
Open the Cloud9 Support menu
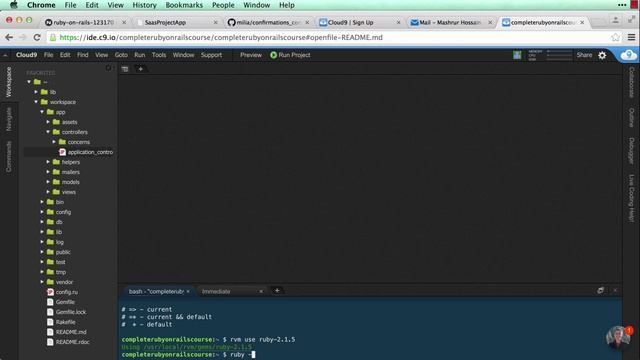pos(211,55)
